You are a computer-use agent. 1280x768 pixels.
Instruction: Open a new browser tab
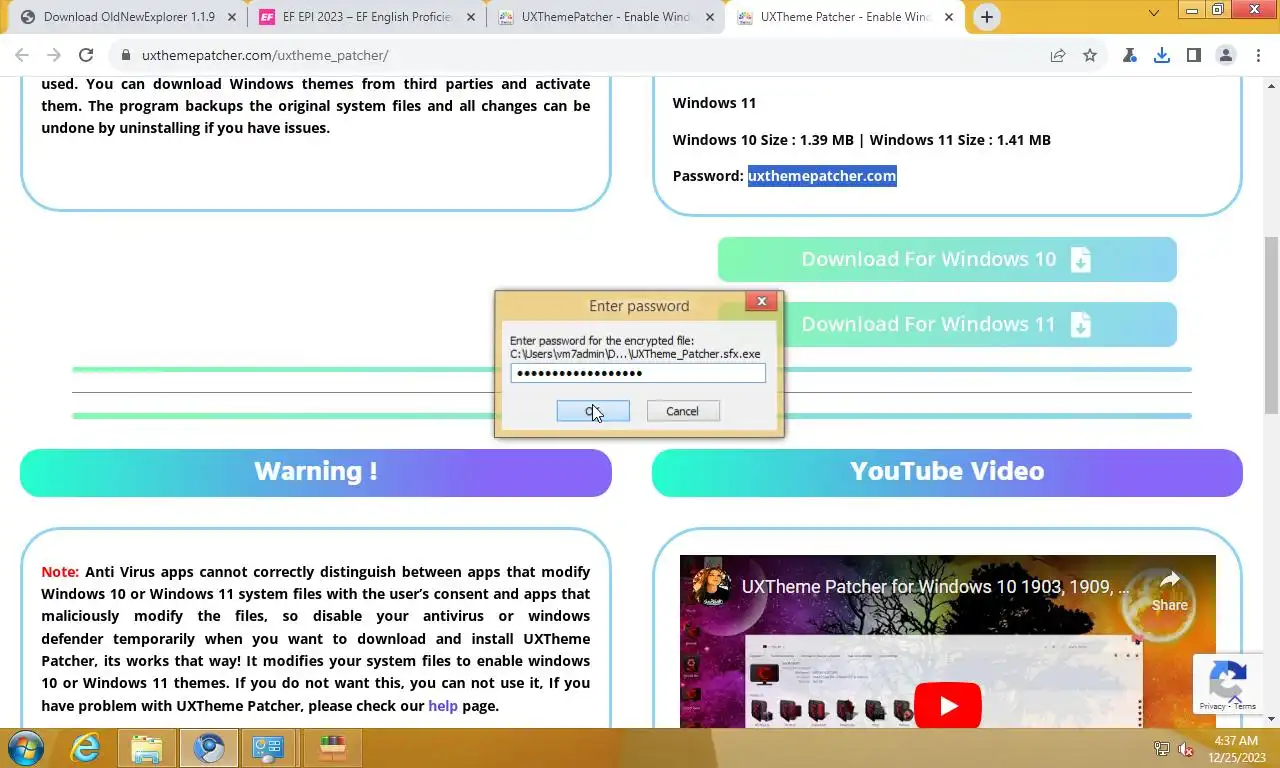(987, 17)
